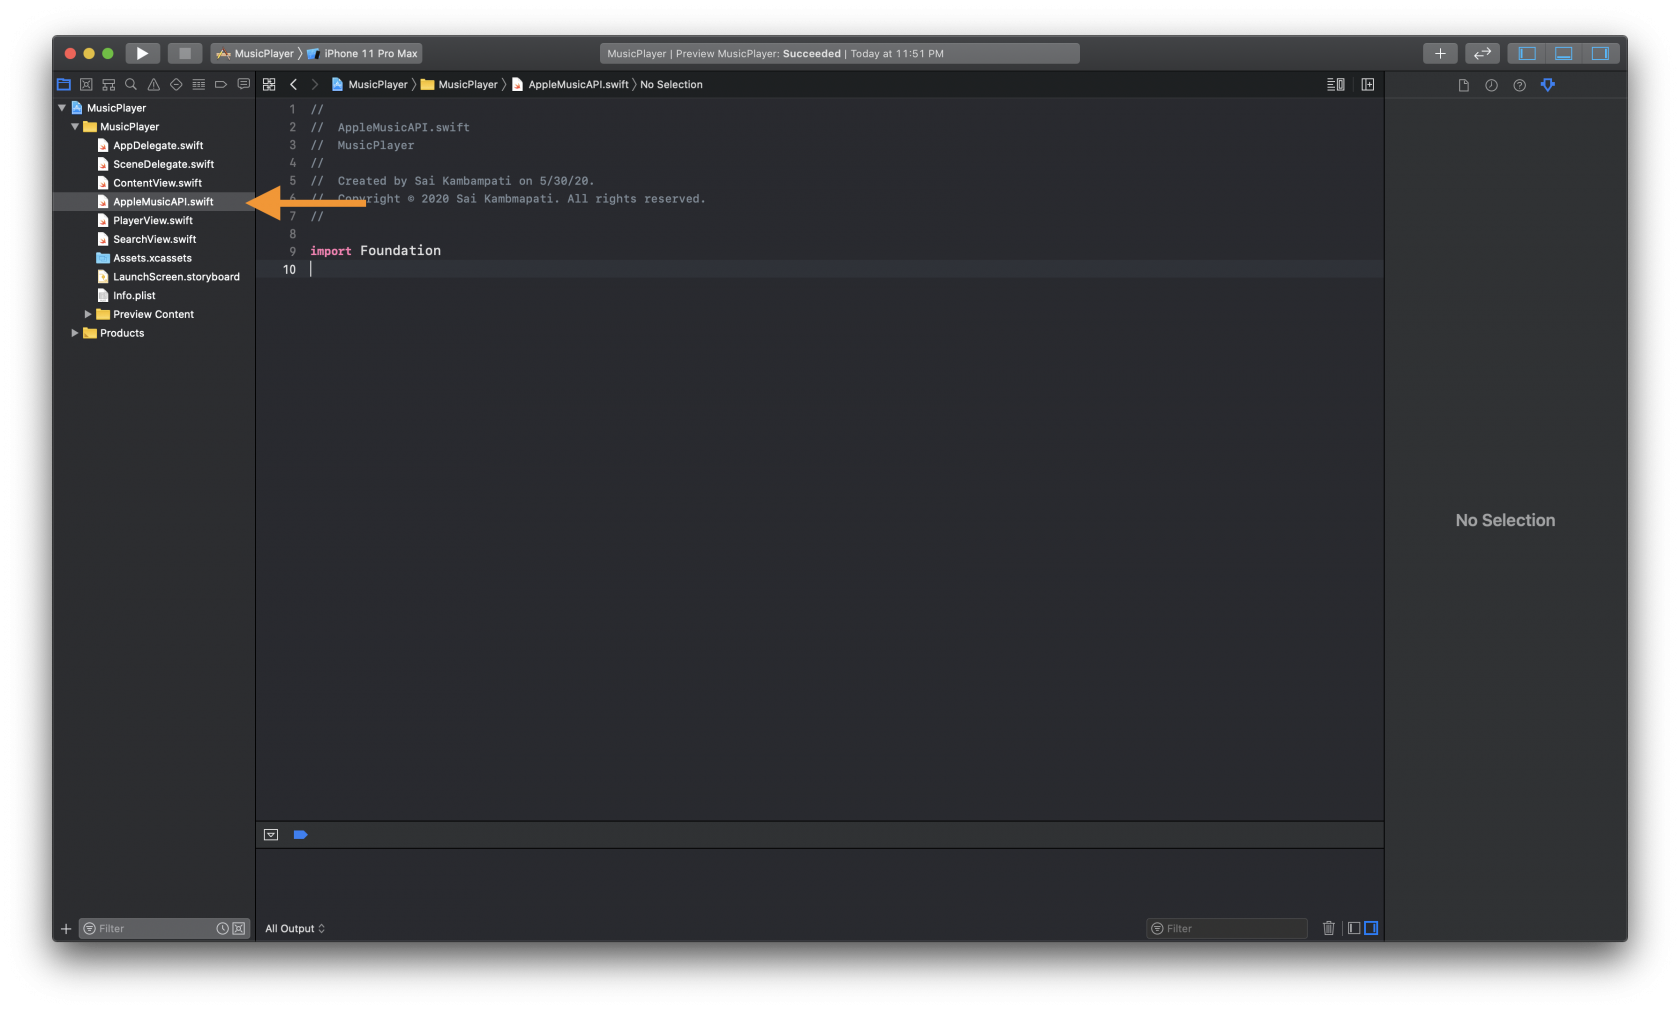This screenshot has height=1011, width=1680.
Task: Show the Issue navigator warning icon
Action: pos(153,84)
